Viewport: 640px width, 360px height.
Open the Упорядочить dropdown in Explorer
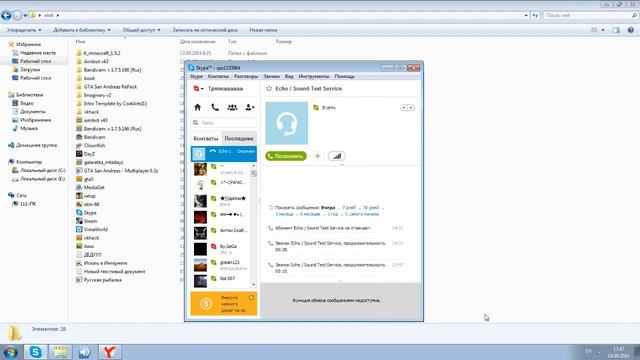(x=24, y=30)
